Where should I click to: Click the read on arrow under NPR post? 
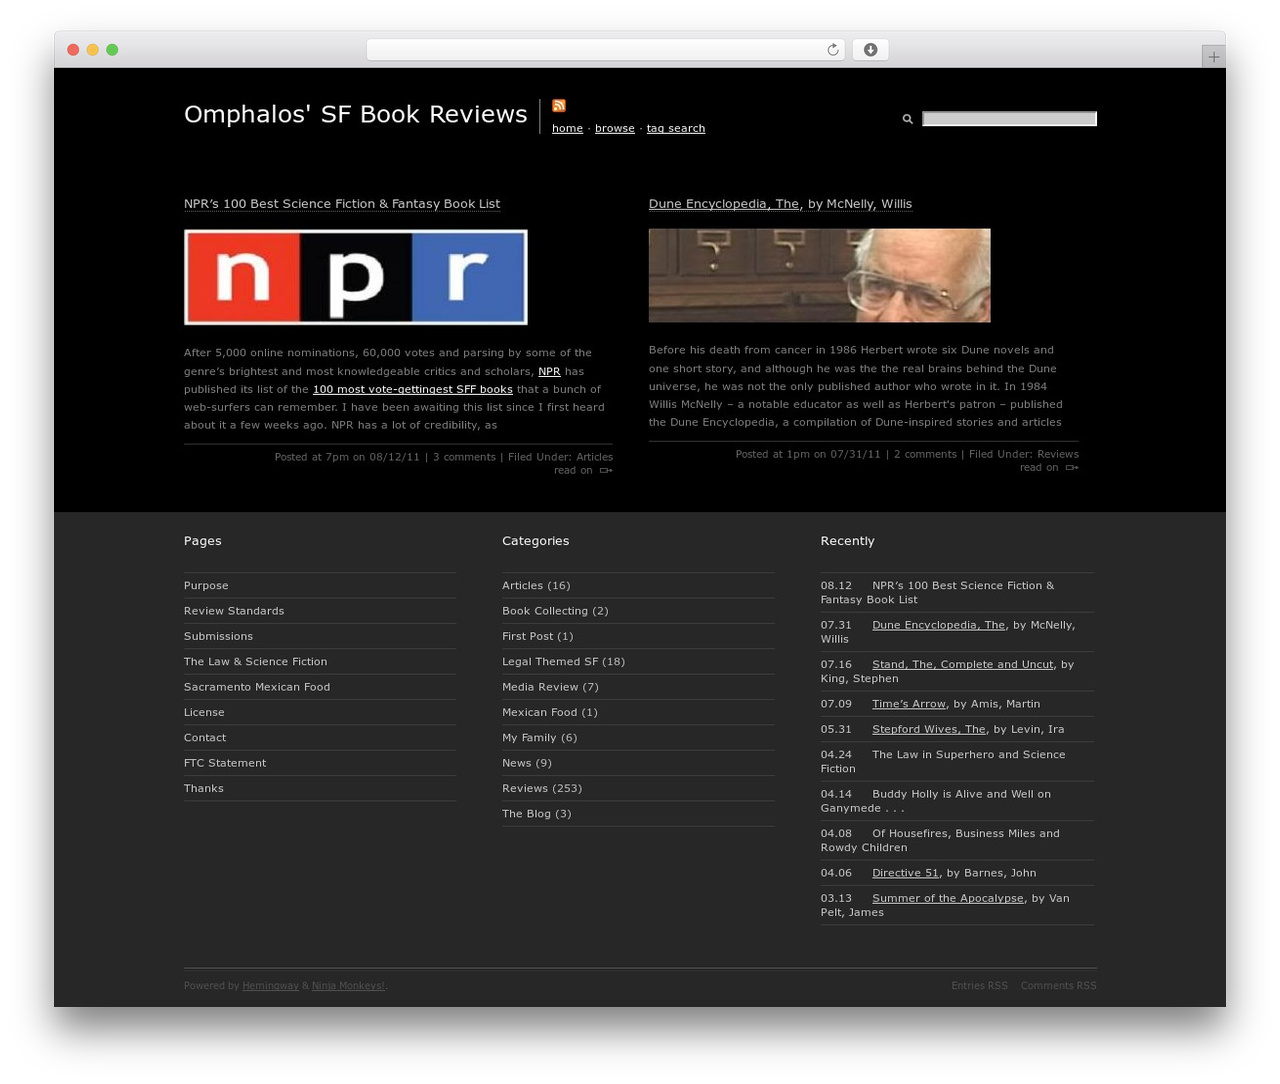606,470
